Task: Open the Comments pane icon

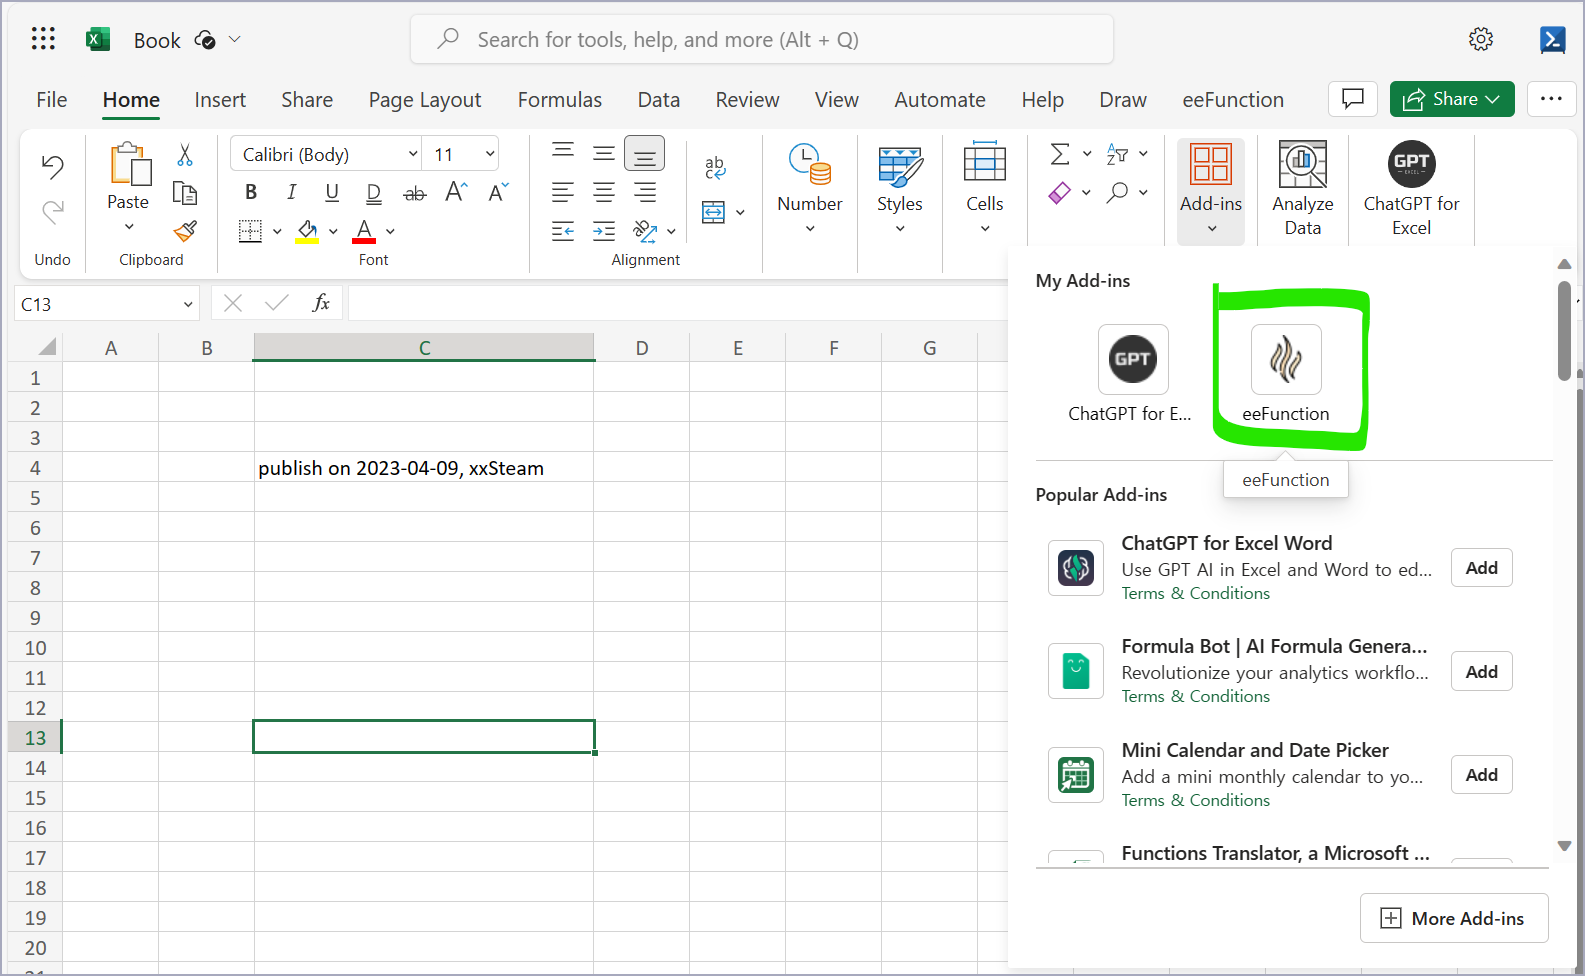Action: (1353, 99)
